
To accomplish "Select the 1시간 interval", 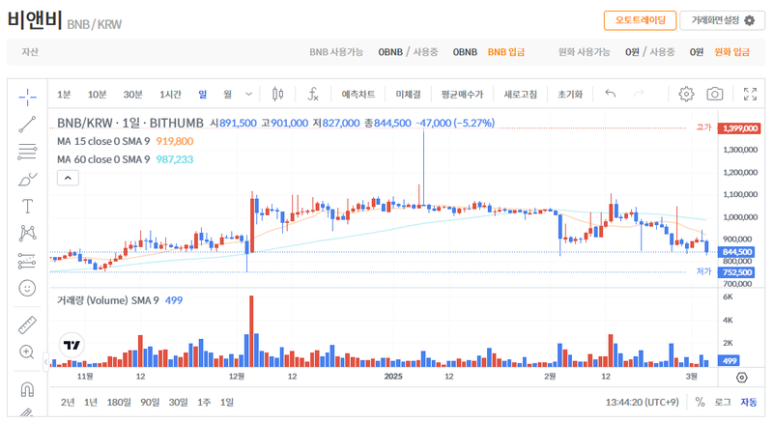I will click(x=171, y=94).
